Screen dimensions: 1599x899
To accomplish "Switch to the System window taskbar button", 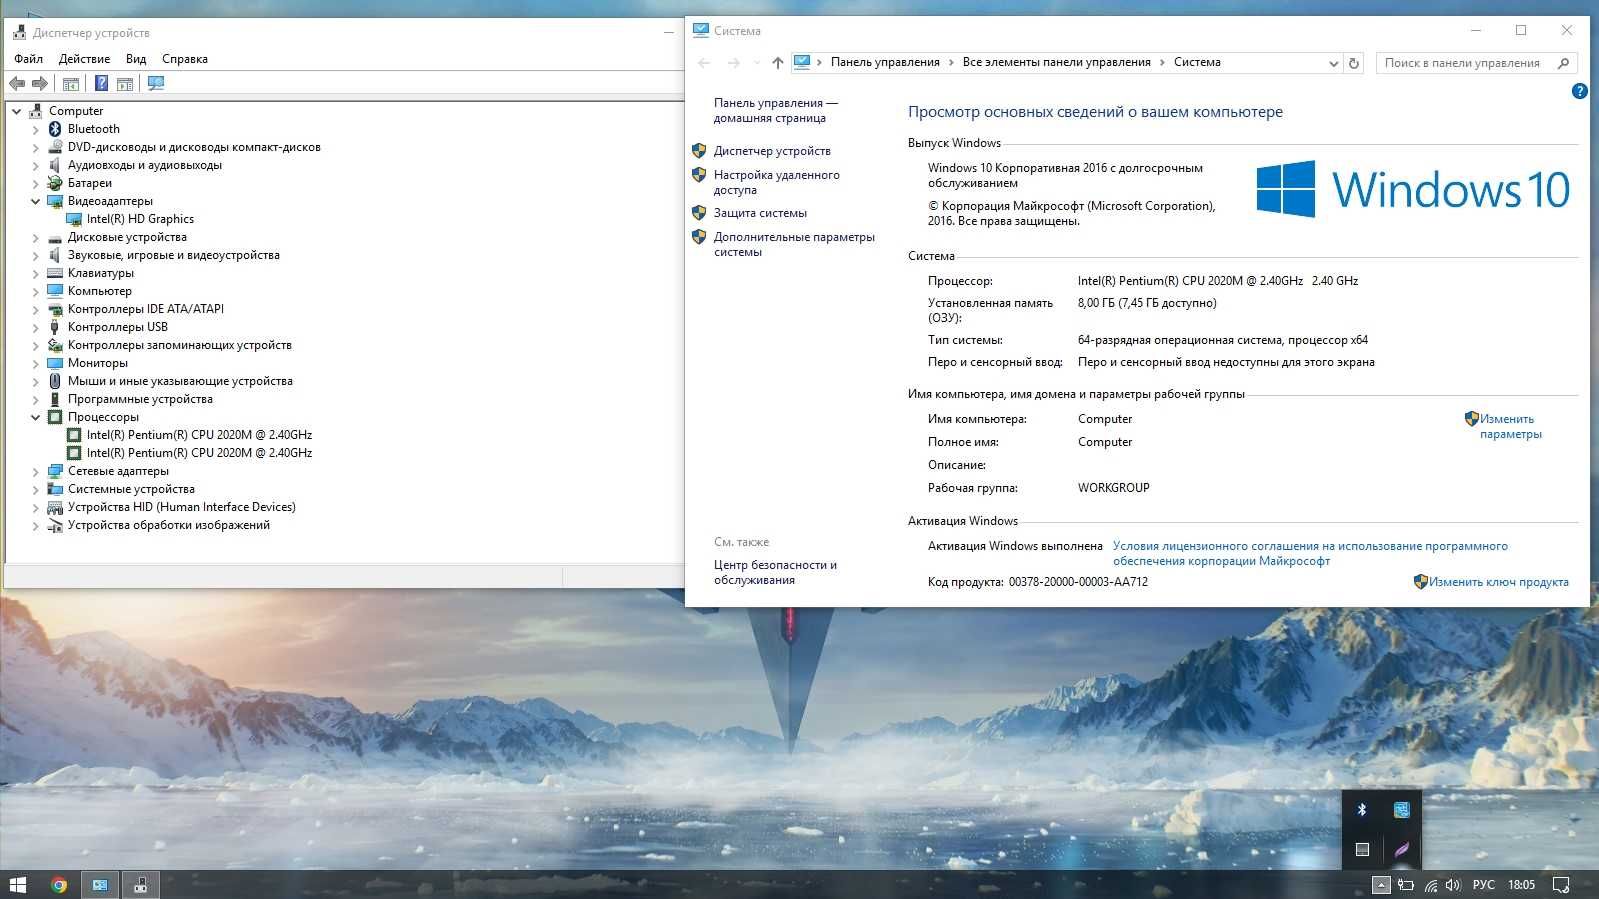I will tap(100, 884).
